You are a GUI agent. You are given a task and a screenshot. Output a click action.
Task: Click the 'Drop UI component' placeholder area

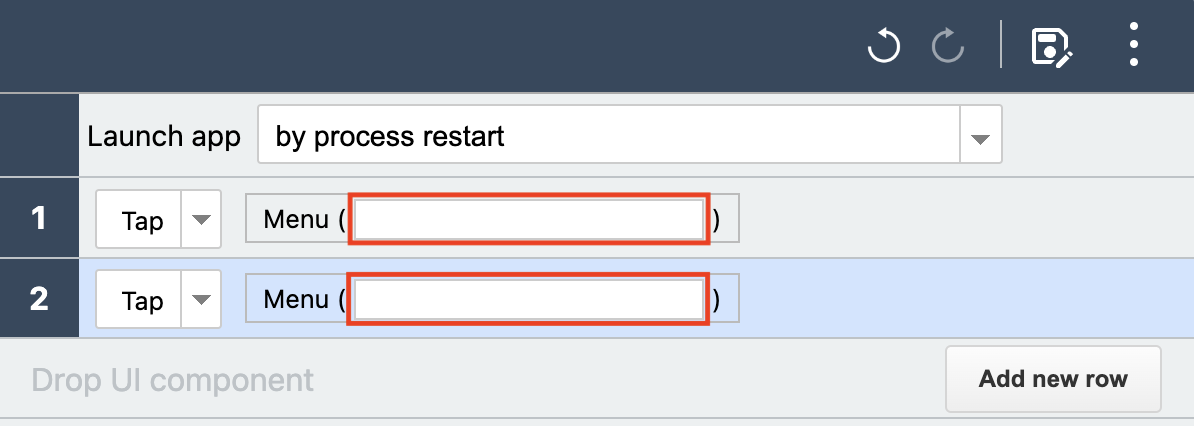(x=172, y=380)
